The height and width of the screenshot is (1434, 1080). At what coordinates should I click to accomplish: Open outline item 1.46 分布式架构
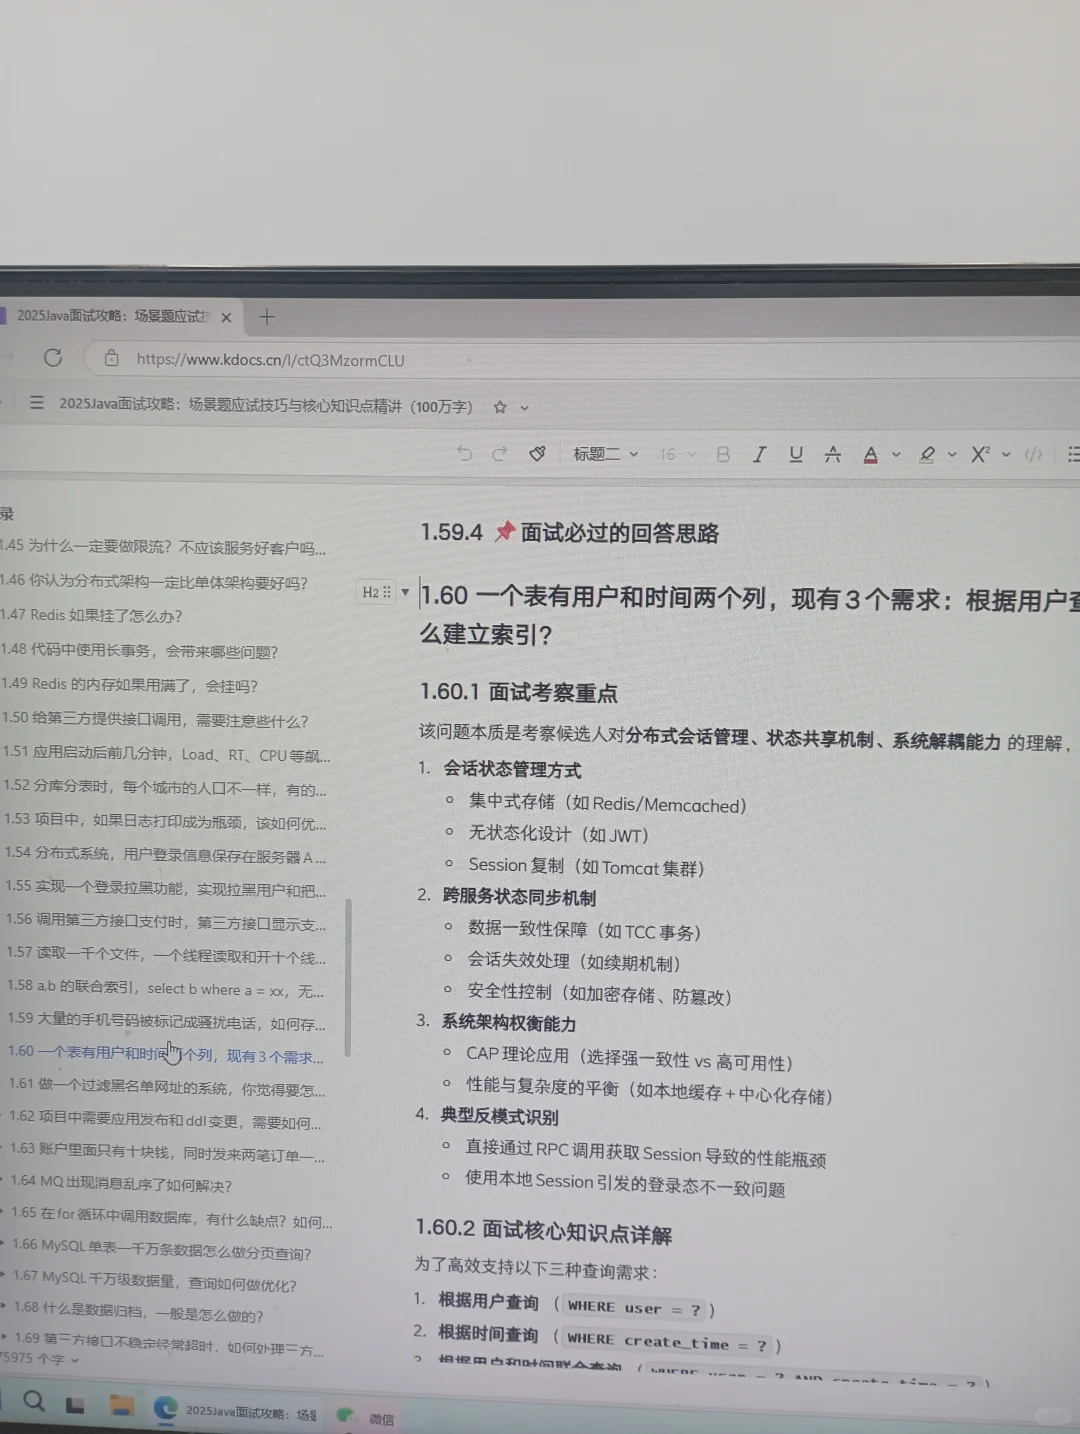154,581
